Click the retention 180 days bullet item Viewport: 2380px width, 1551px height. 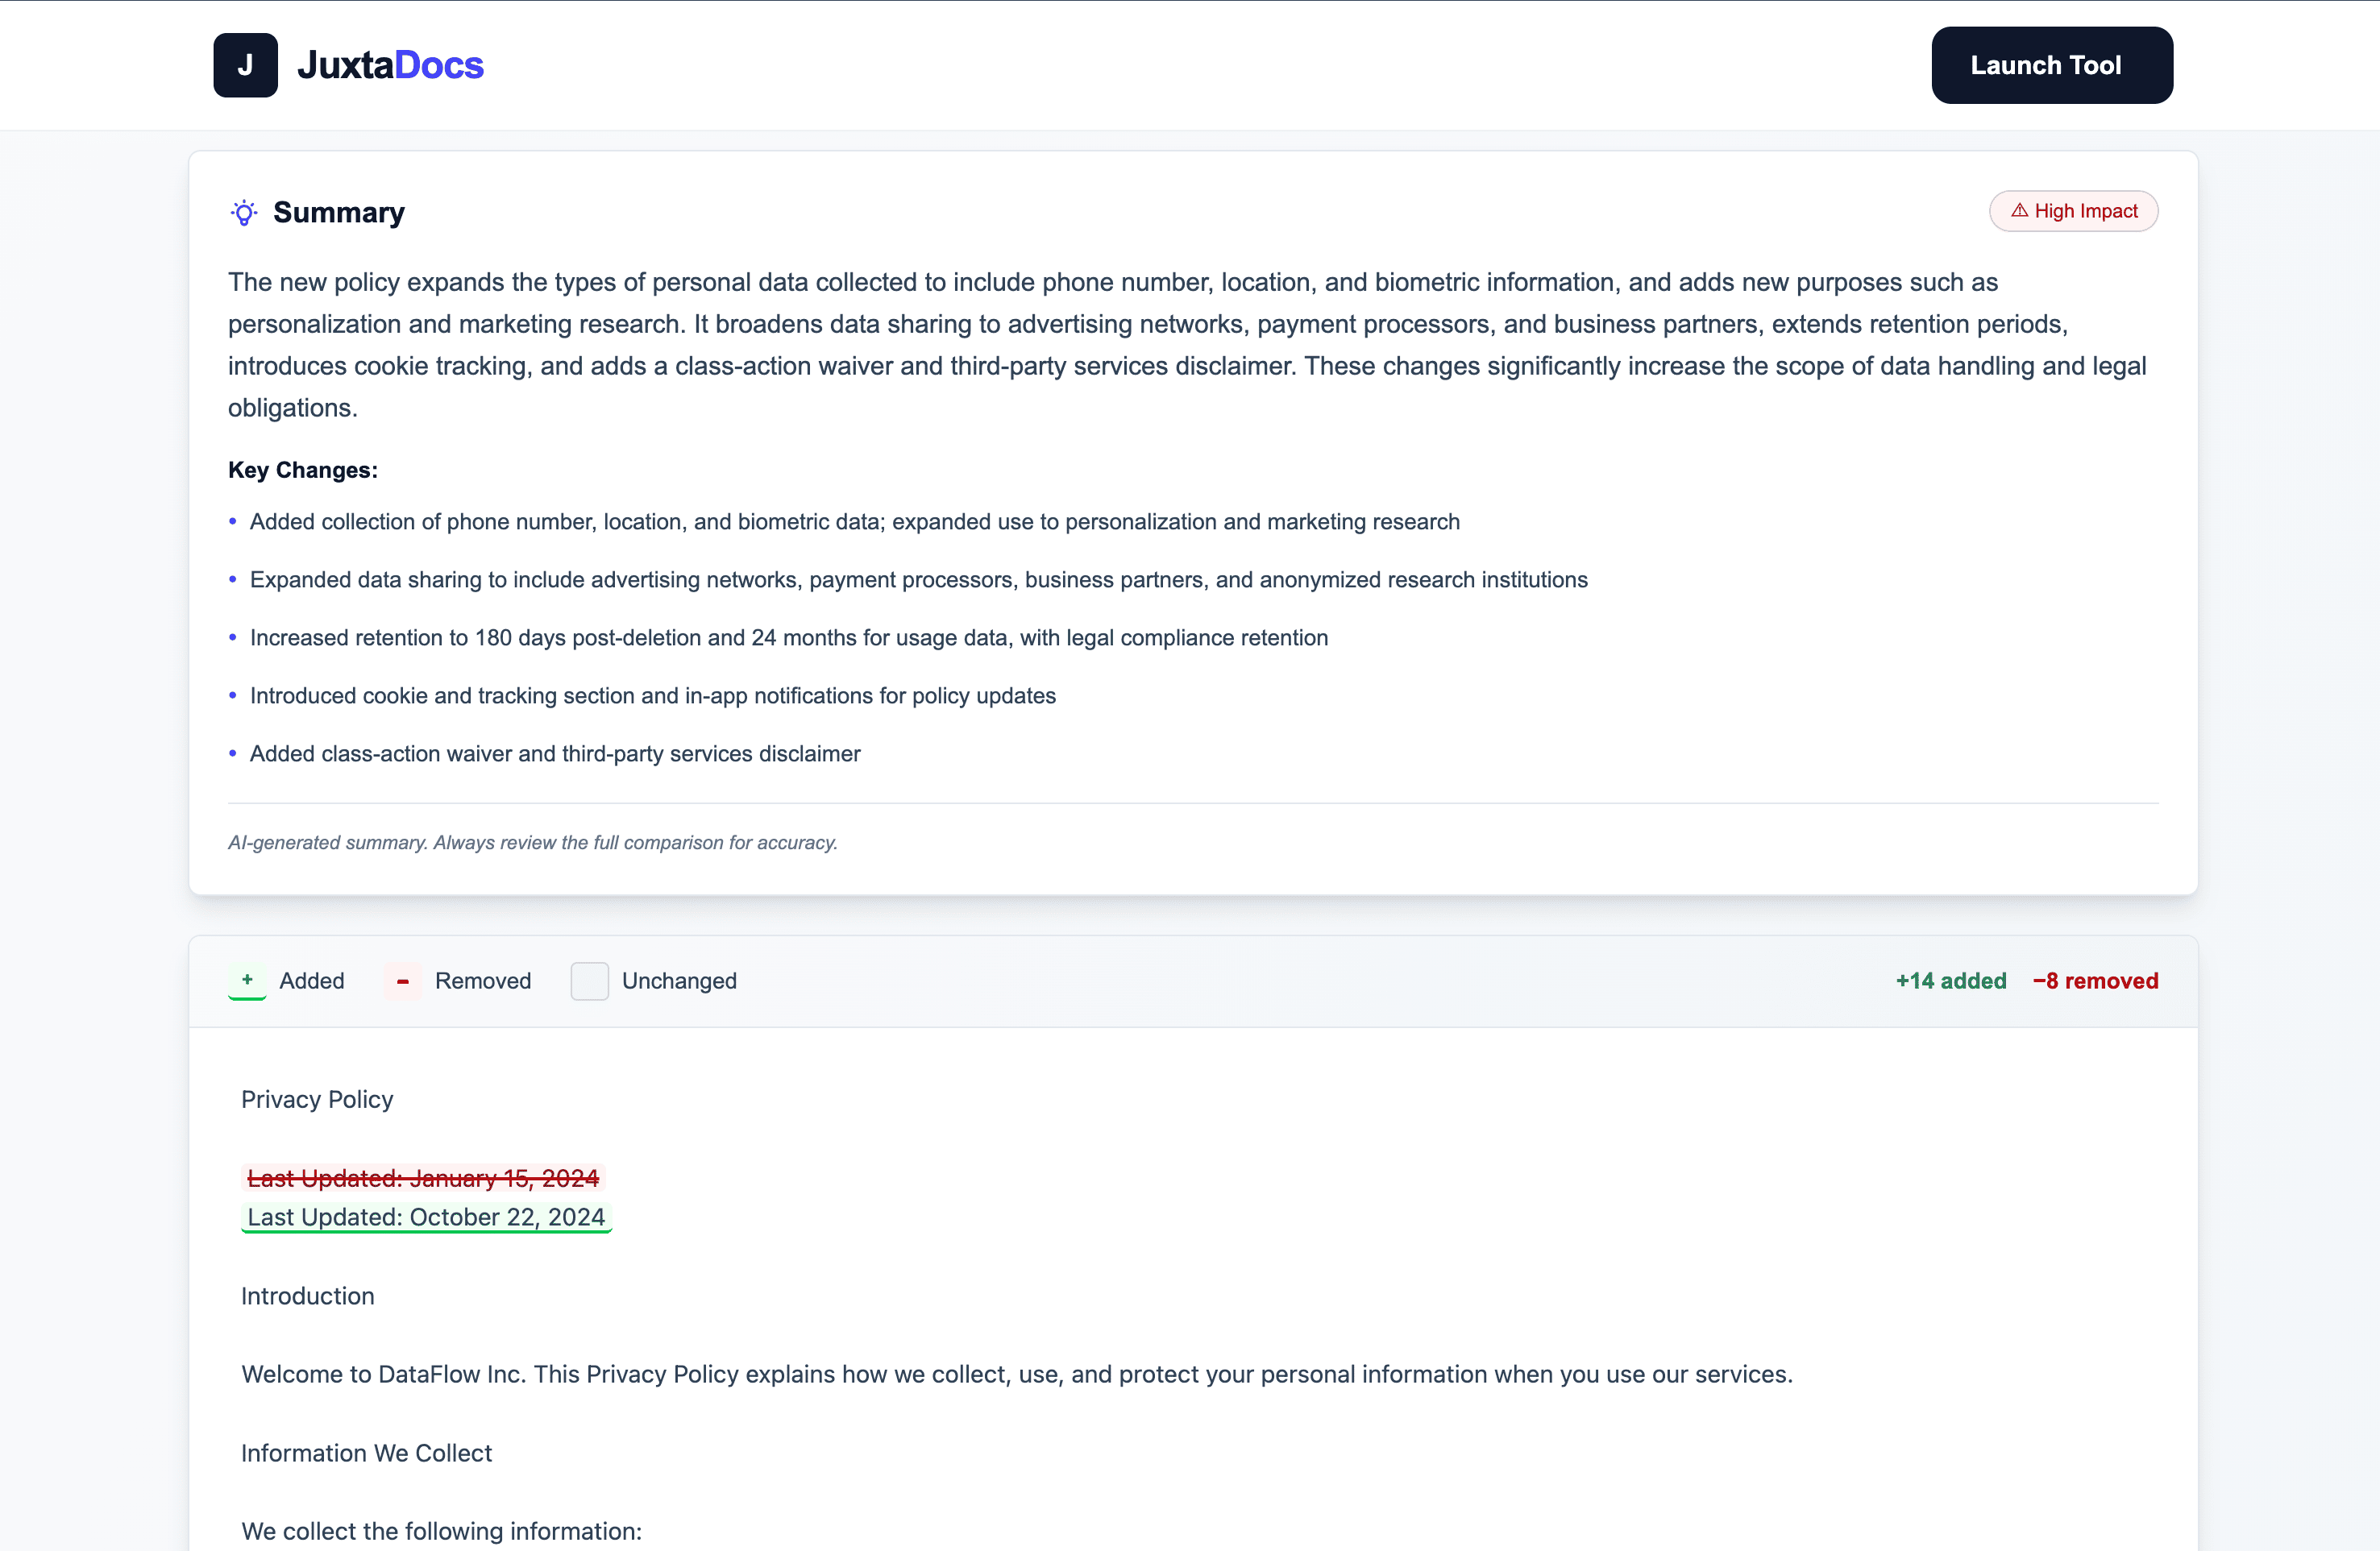(x=788, y=638)
